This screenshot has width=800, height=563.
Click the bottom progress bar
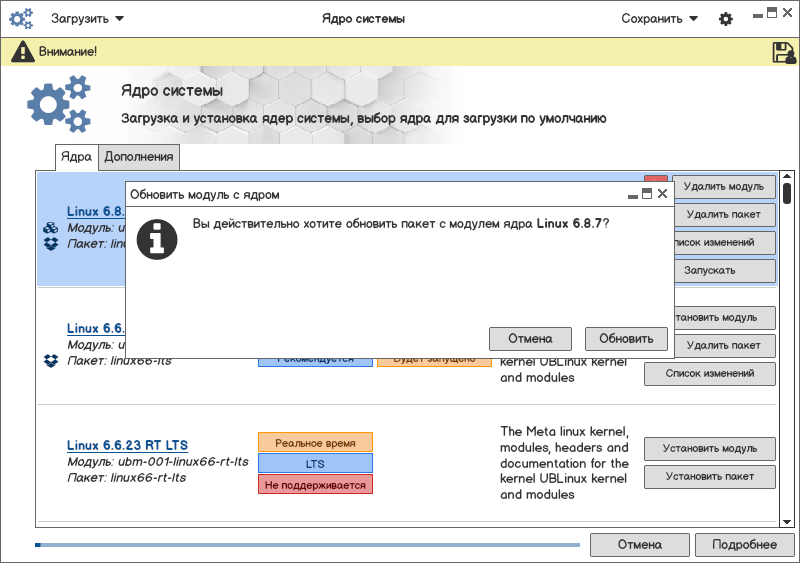[x=308, y=545]
